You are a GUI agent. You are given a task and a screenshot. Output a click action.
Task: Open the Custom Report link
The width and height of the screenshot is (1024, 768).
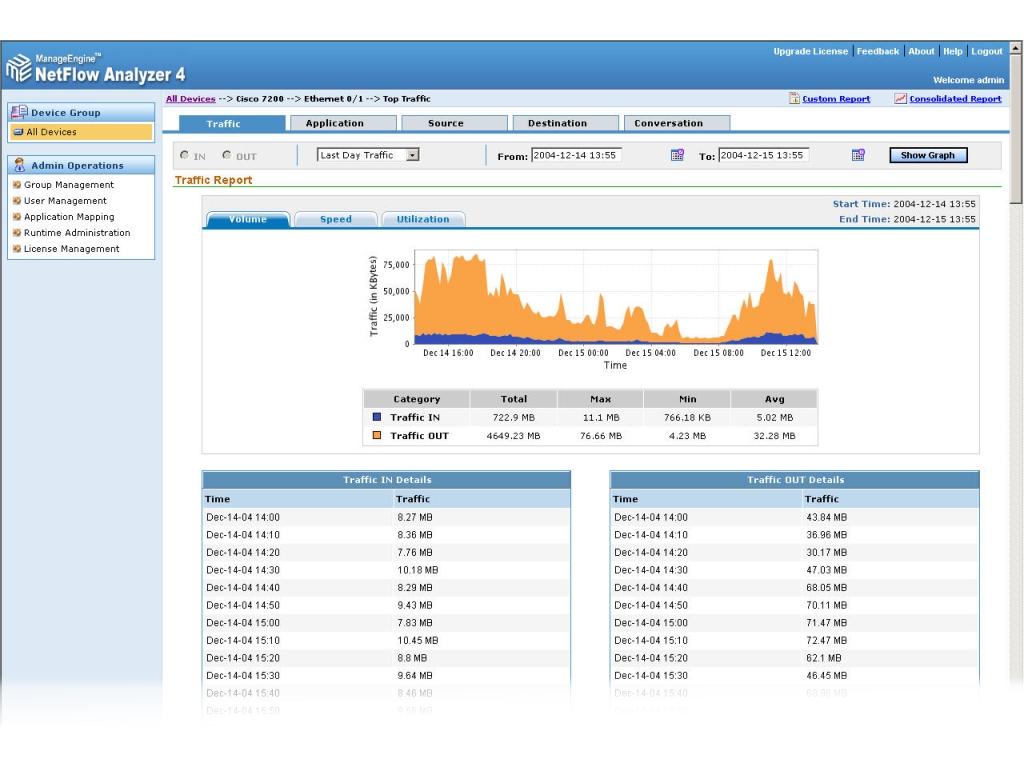836,99
